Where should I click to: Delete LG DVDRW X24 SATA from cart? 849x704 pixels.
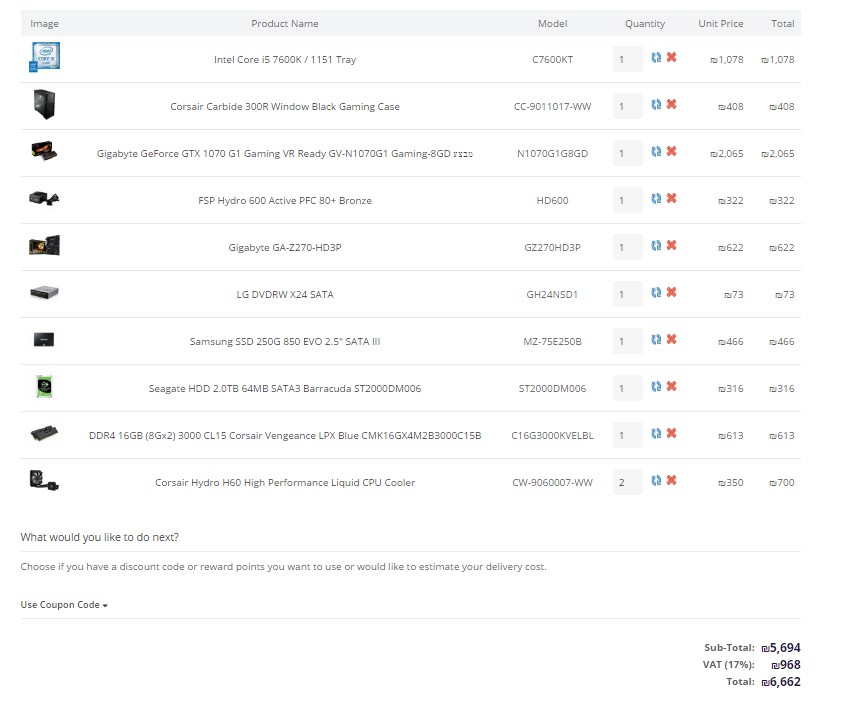point(671,292)
